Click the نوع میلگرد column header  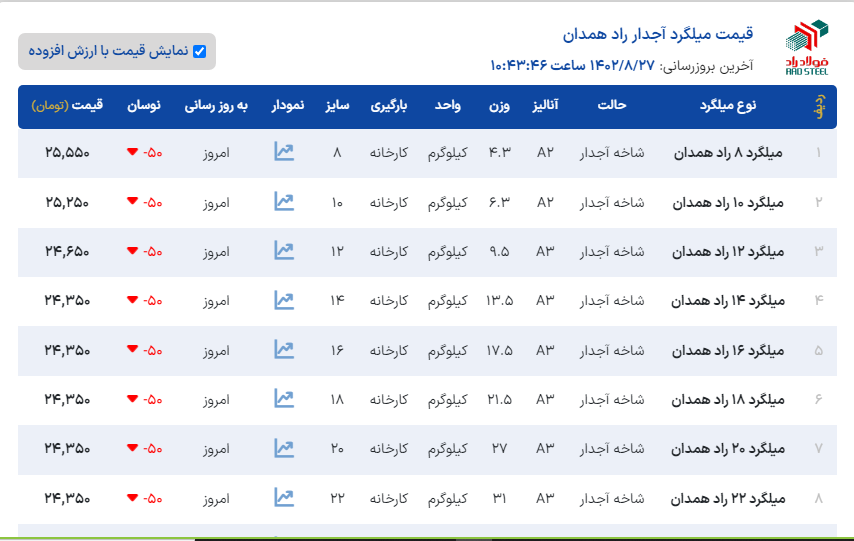tap(729, 105)
